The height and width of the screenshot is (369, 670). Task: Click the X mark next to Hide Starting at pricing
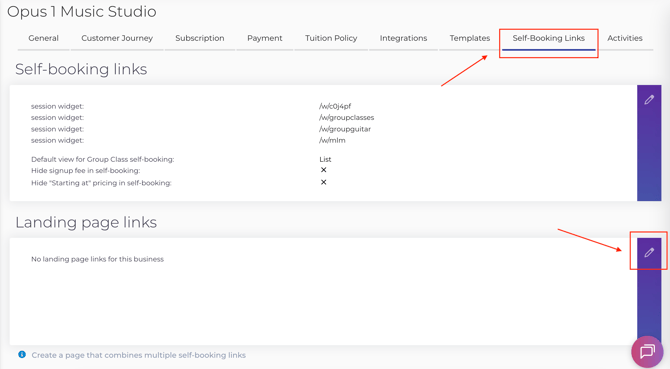point(323,182)
